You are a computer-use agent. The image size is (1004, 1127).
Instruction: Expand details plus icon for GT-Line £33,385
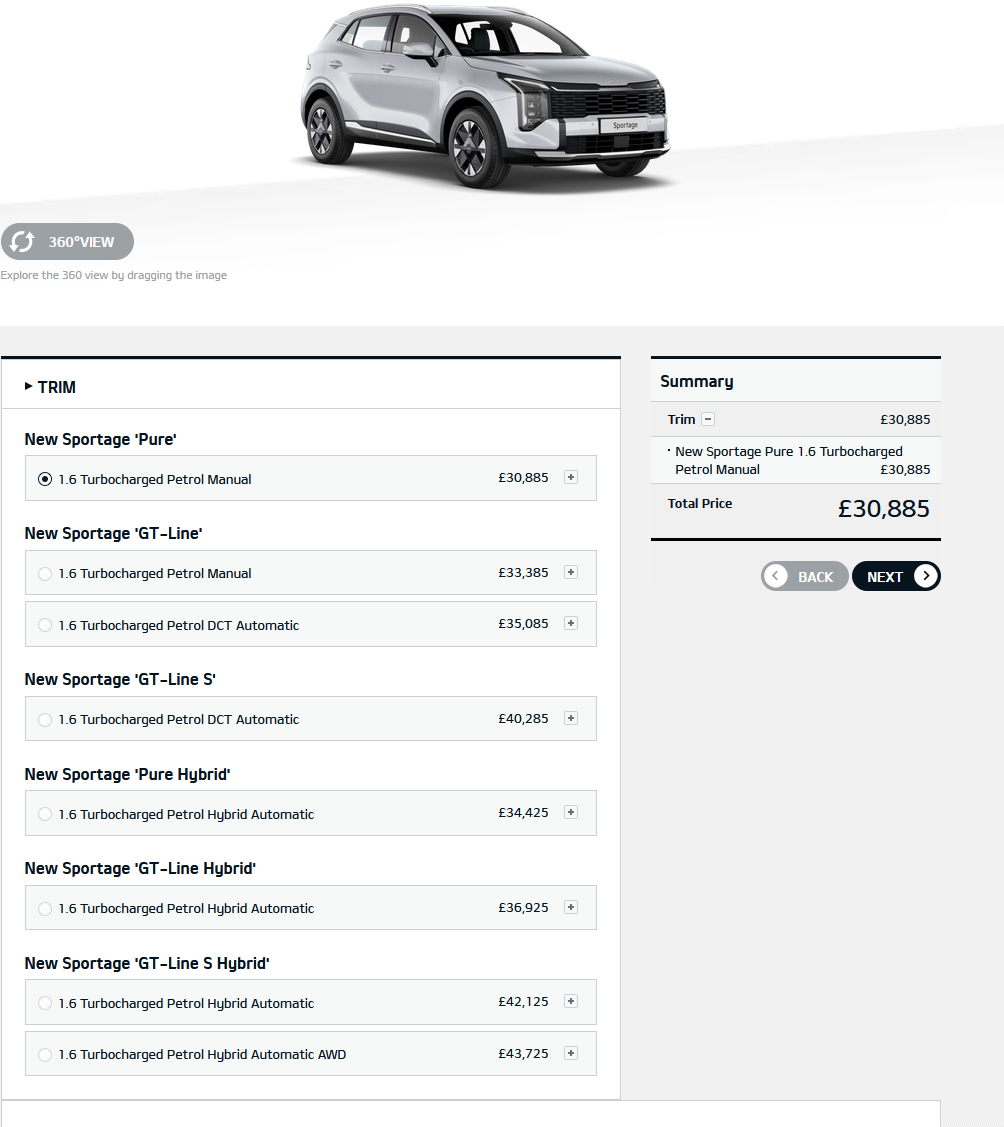pos(571,572)
